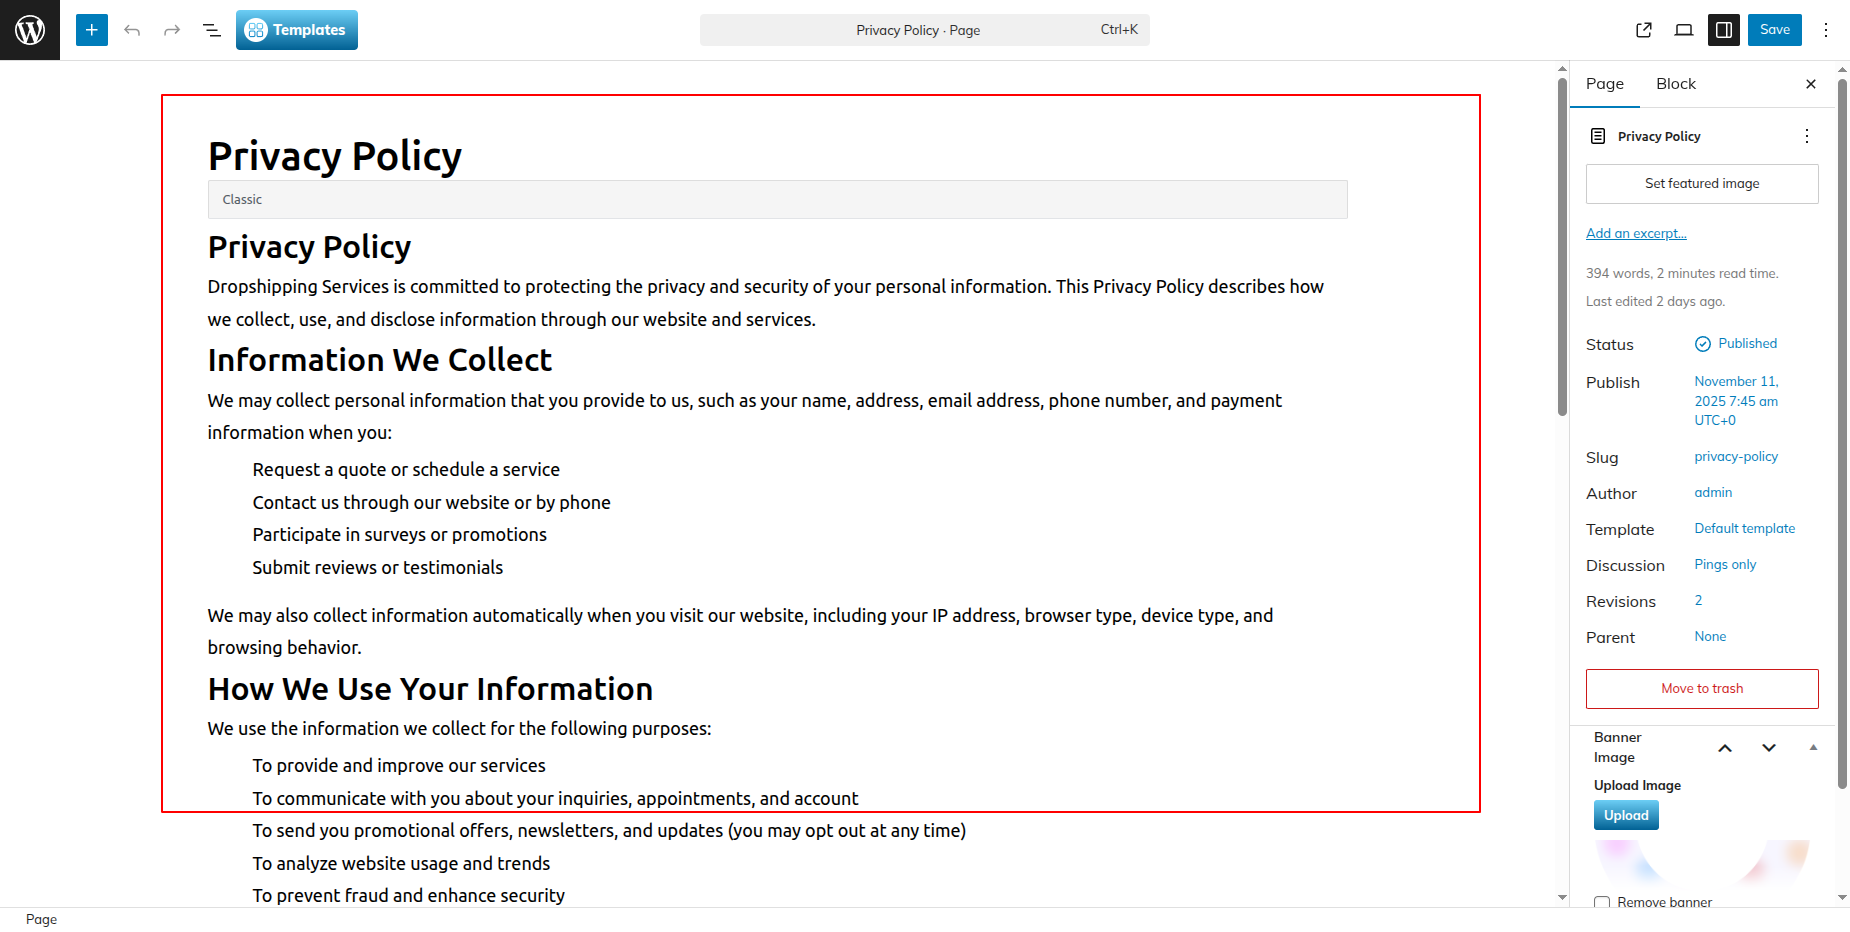Switch to the Block tab
The width and height of the screenshot is (1850, 932).
coord(1675,84)
